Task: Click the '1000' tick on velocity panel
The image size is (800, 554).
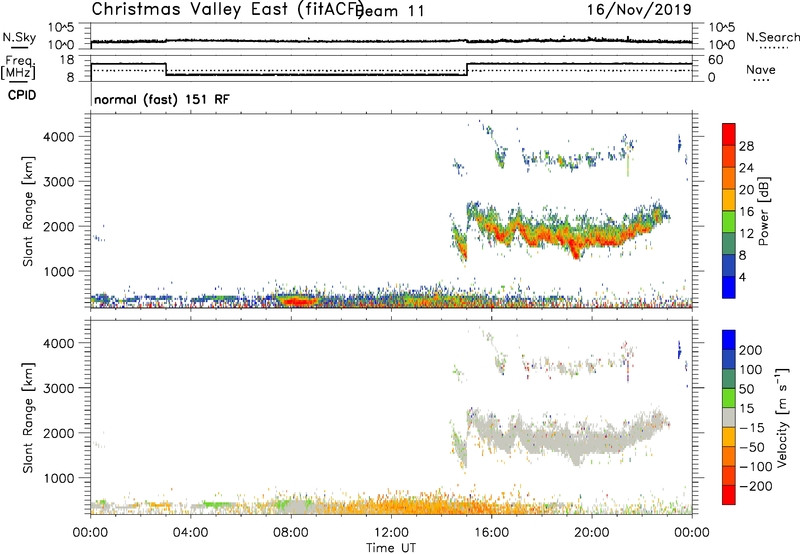Action: click(x=58, y=478)
